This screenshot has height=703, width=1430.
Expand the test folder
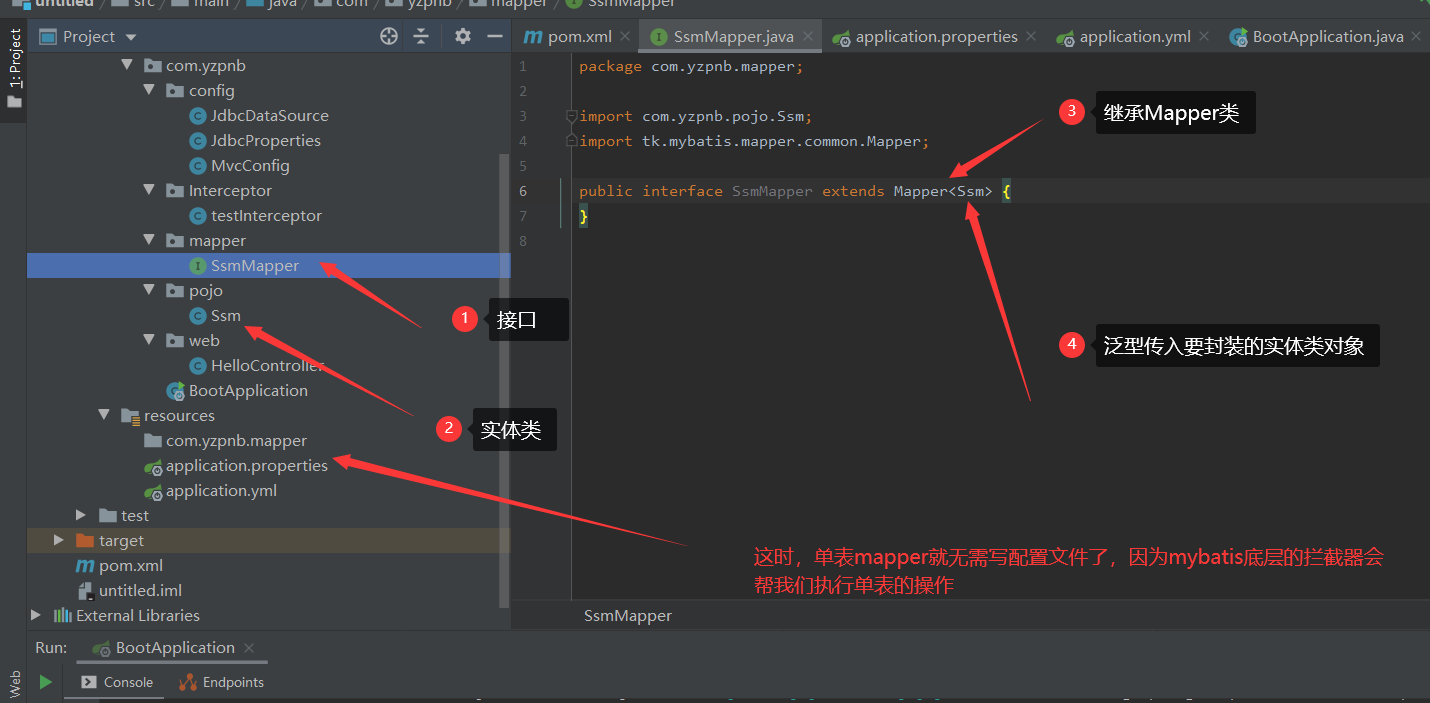click(x=81, y=515)
